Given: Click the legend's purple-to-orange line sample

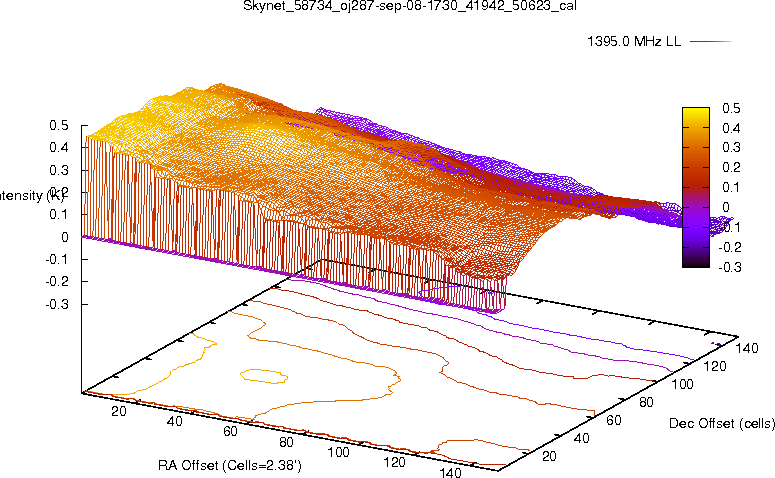Looking at the screenshot, I should (710, 42).
